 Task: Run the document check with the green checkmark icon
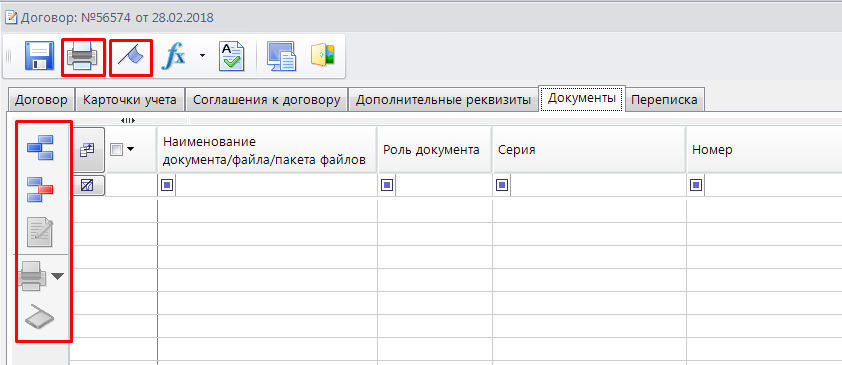coord(232,56)
